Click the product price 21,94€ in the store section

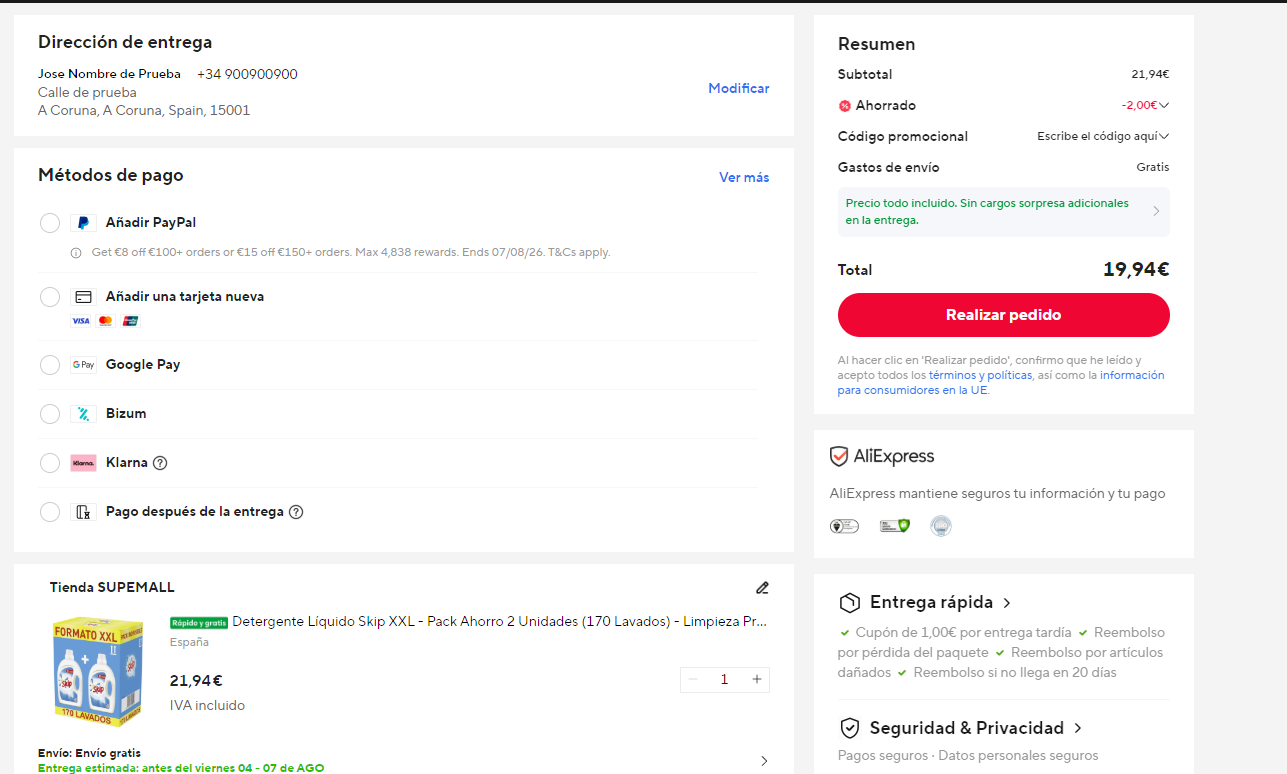point(196,681)
